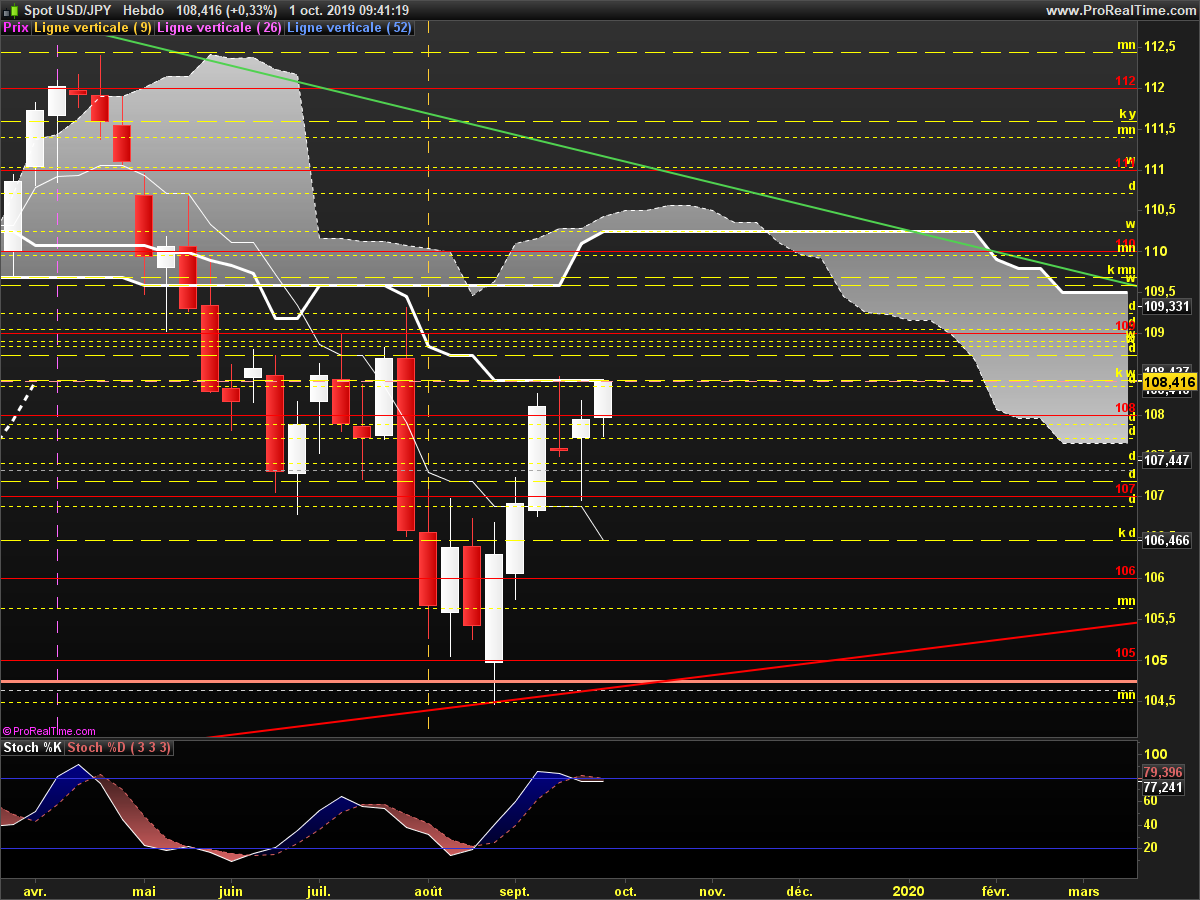The height and width of the screenshot is (900, 1200).
Task: Click the red 105 horizontal level label
Action: pos(1125,653)
